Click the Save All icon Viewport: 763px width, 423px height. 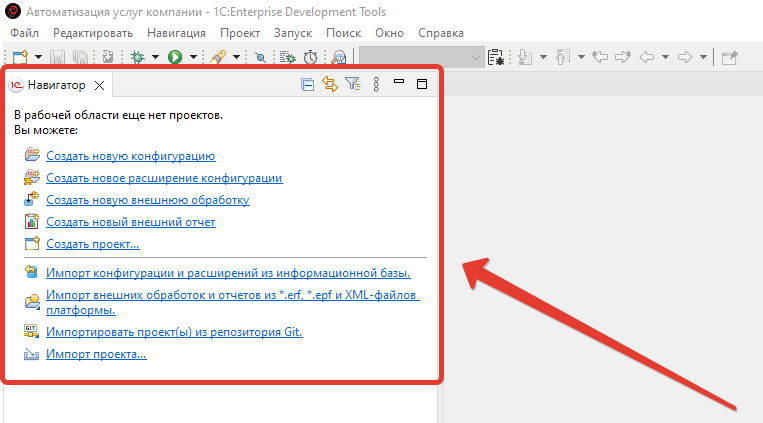(x=80, y=57)
